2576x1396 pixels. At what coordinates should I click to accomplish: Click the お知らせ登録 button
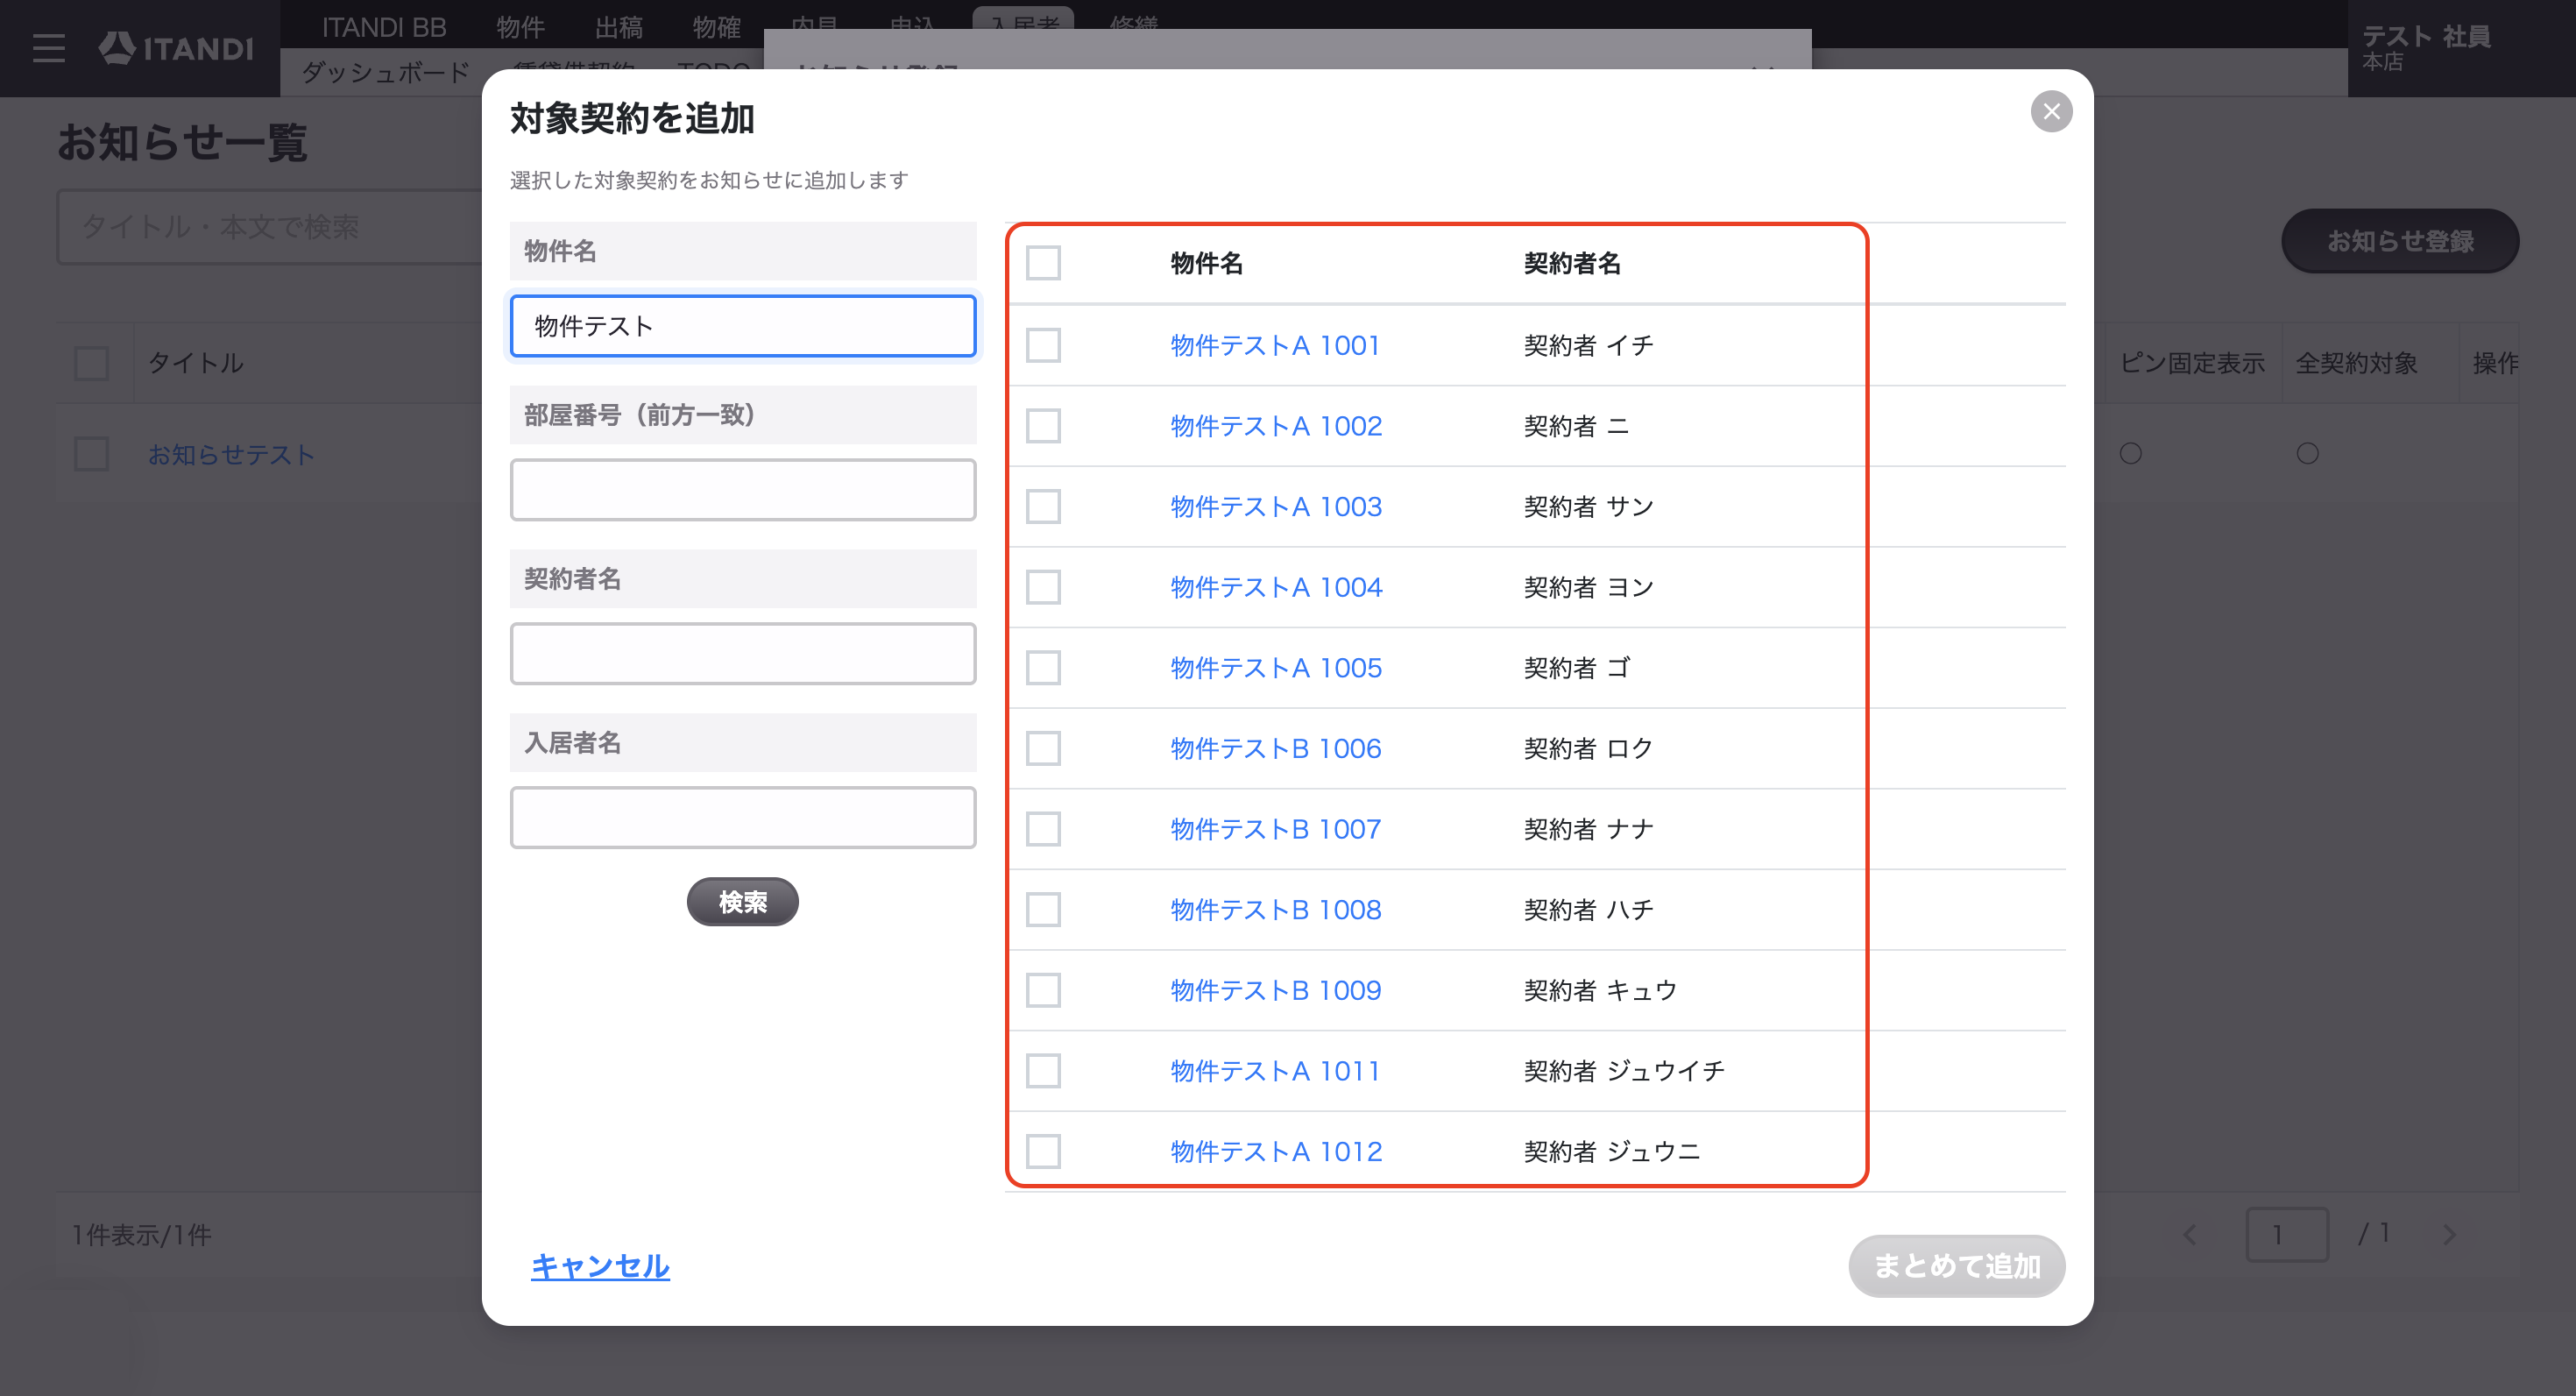click(2399, 241)
